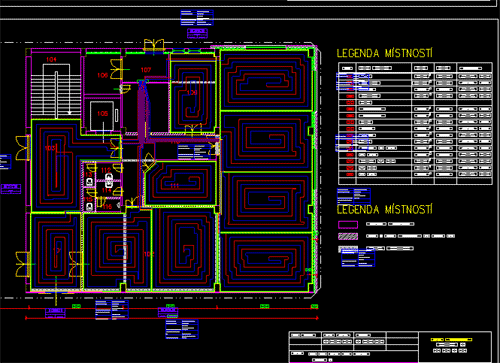Click room label 106

point(102,75)
